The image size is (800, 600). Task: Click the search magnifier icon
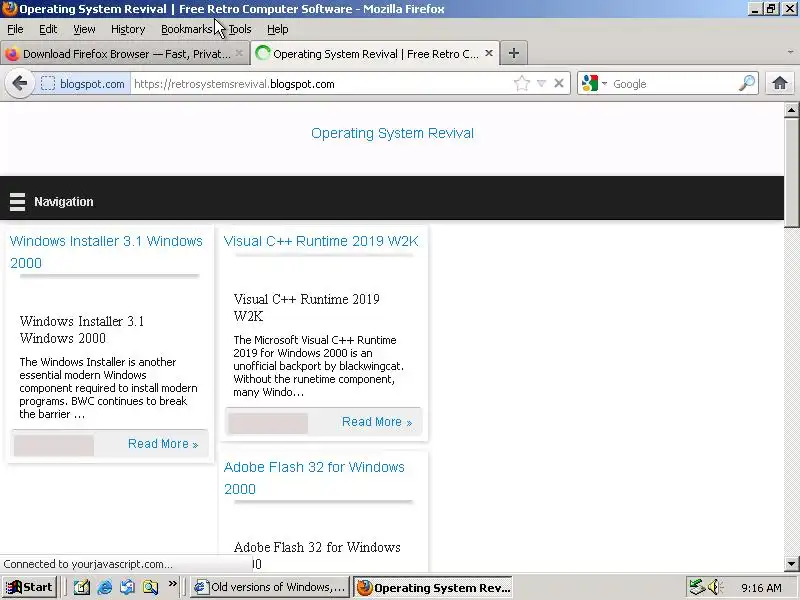click(x=747, y=83)
